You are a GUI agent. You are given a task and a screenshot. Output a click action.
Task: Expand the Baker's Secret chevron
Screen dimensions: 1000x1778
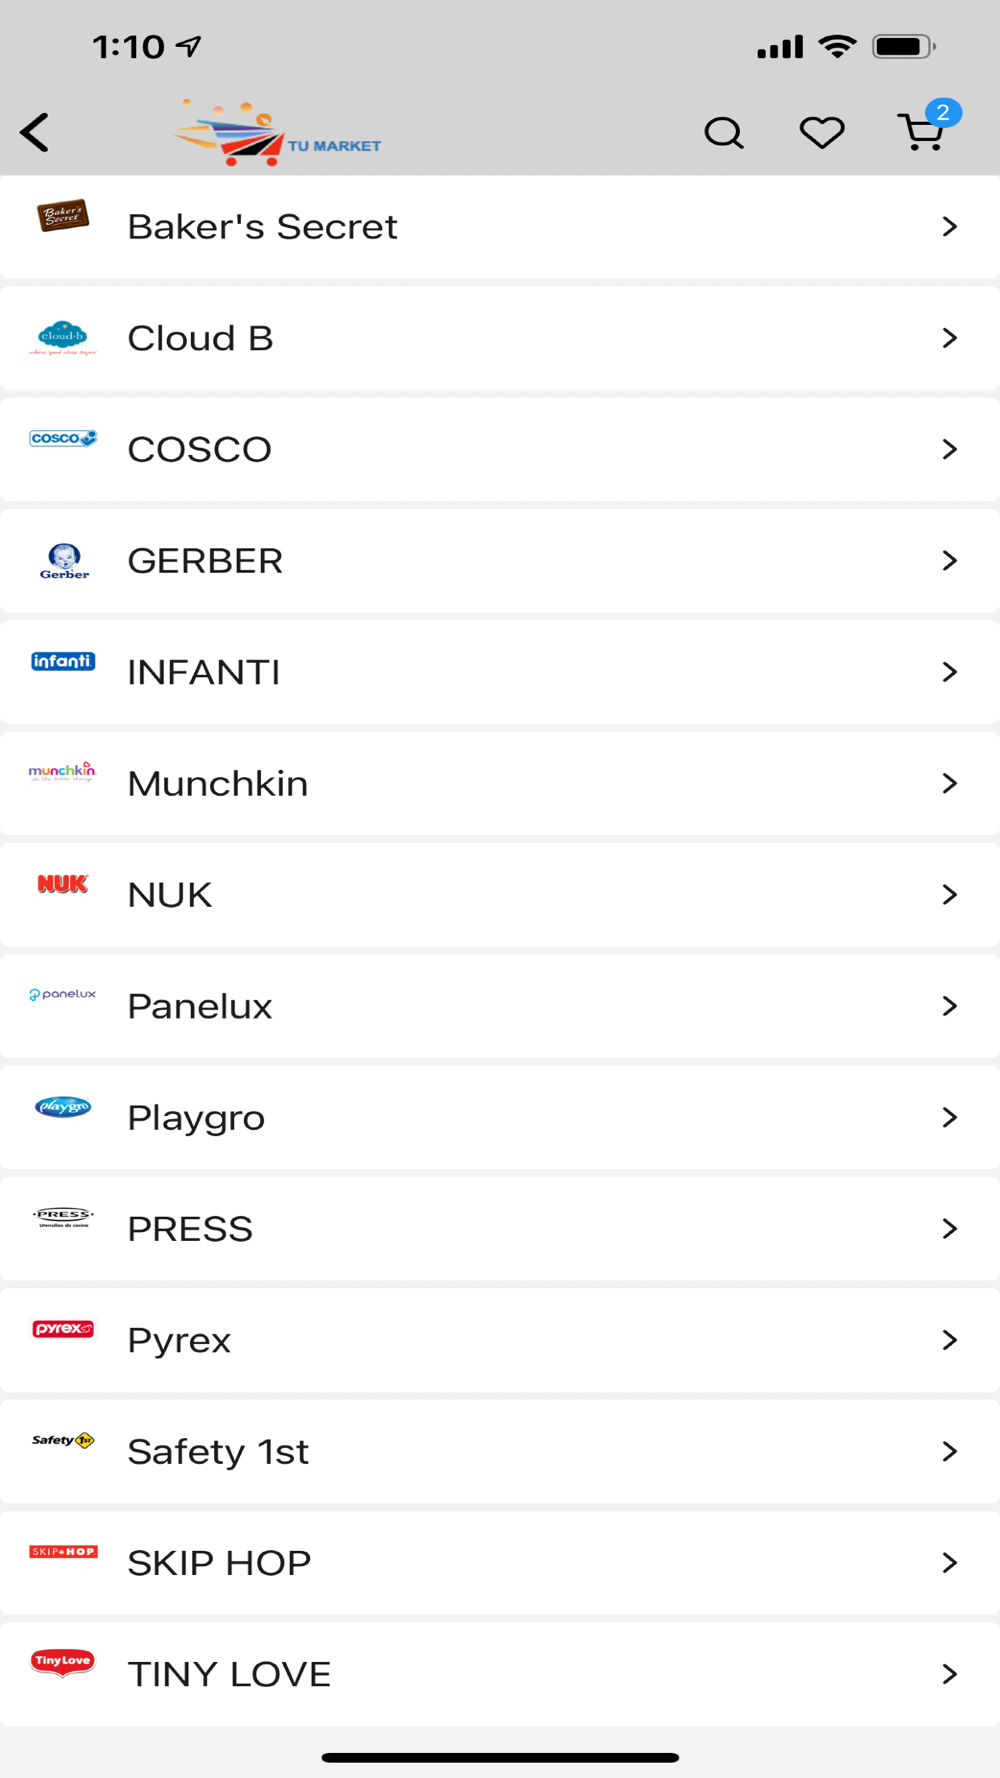(x=950, y=227)
